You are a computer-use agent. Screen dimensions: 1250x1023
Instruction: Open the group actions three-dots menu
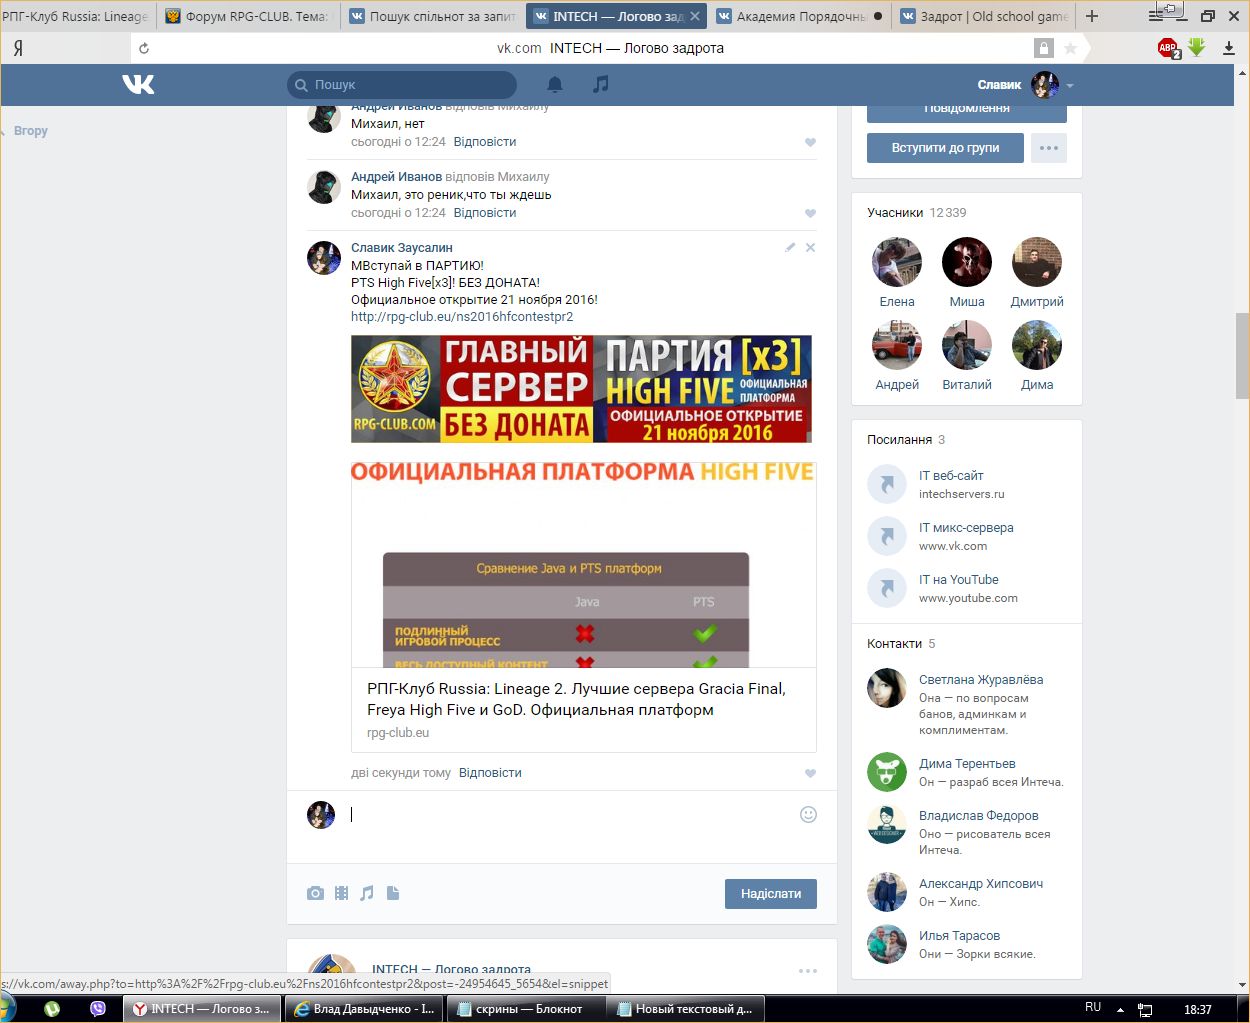(1048, 148)
